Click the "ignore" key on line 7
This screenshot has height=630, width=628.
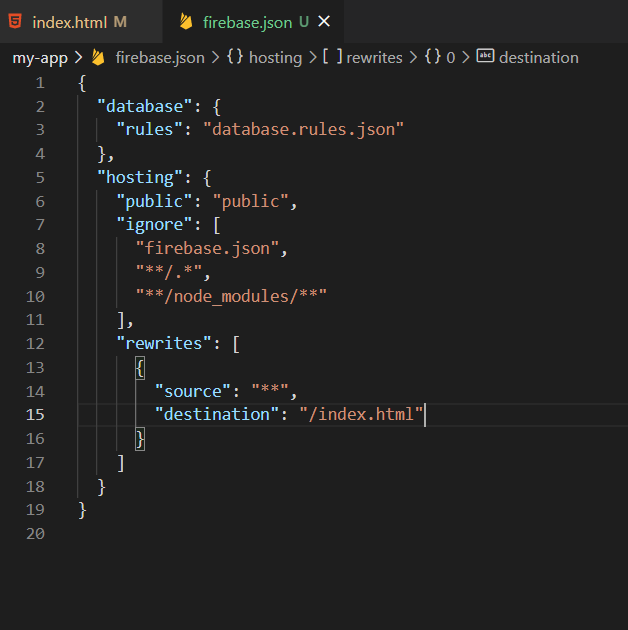(x=154, y=225)
